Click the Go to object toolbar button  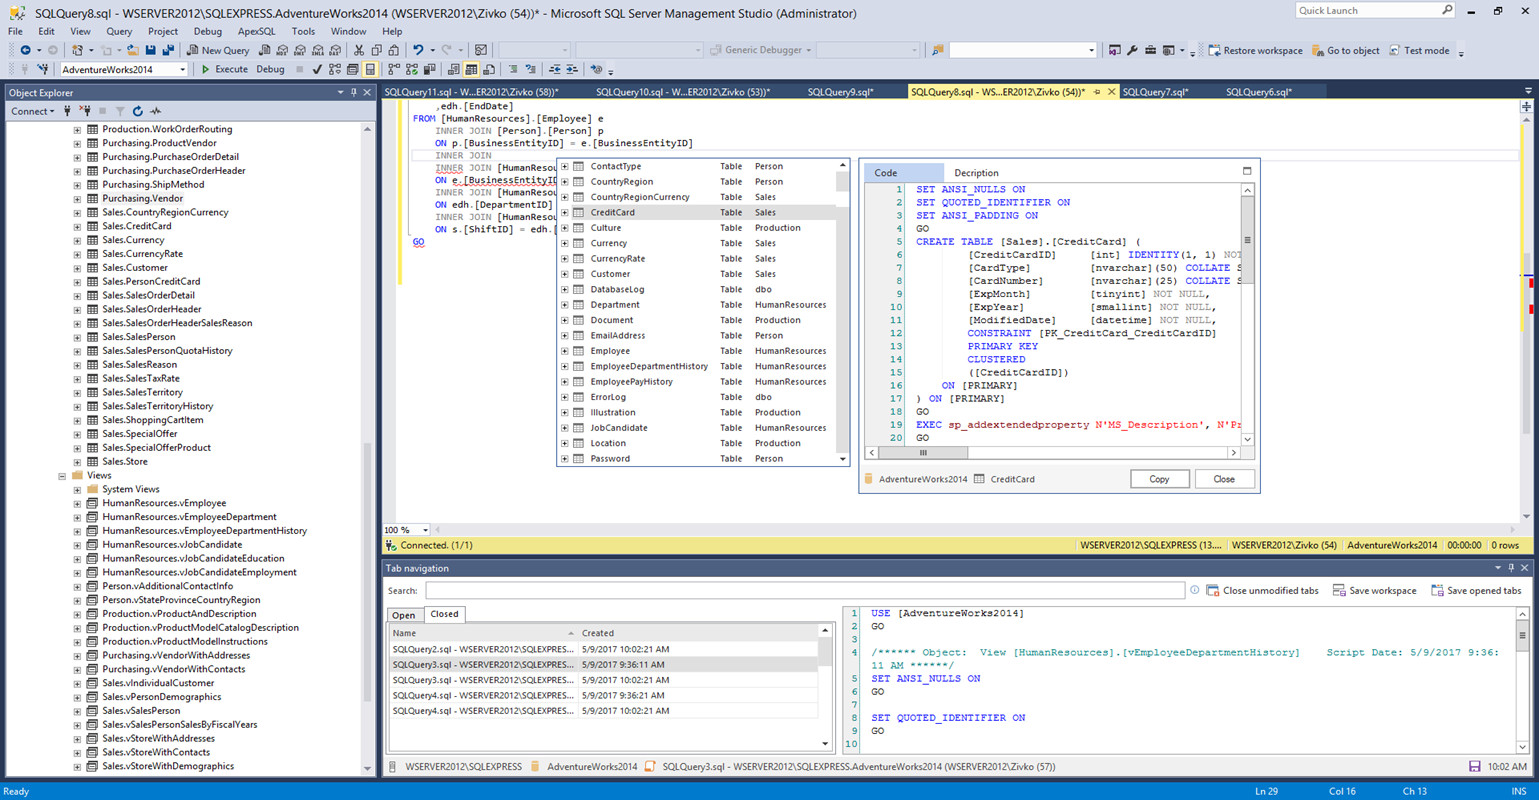click(x=1345, y=50)
